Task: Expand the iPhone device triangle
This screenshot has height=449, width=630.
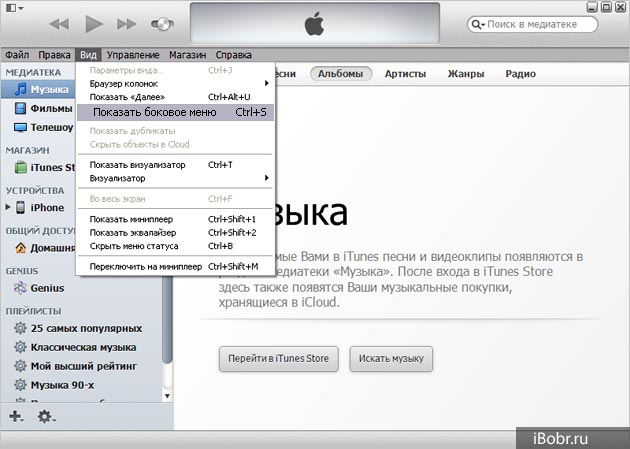Action: (8, 207)
